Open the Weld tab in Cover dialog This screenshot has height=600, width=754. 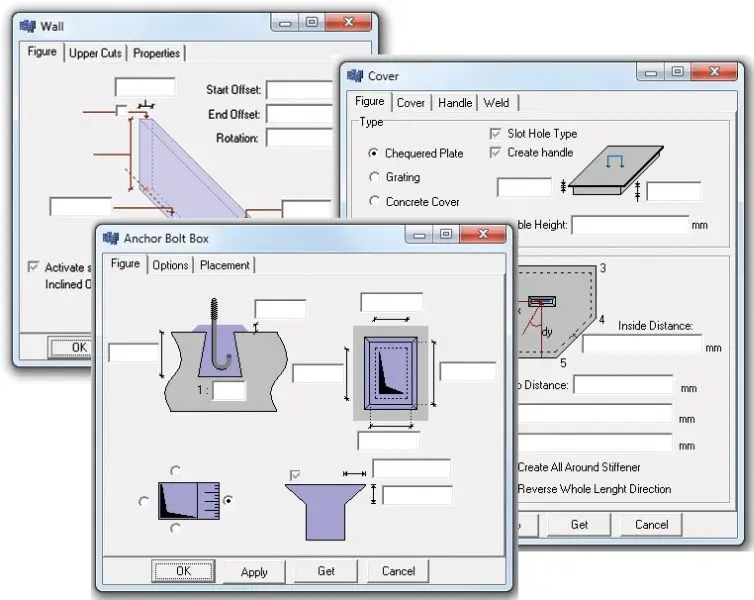496,102
